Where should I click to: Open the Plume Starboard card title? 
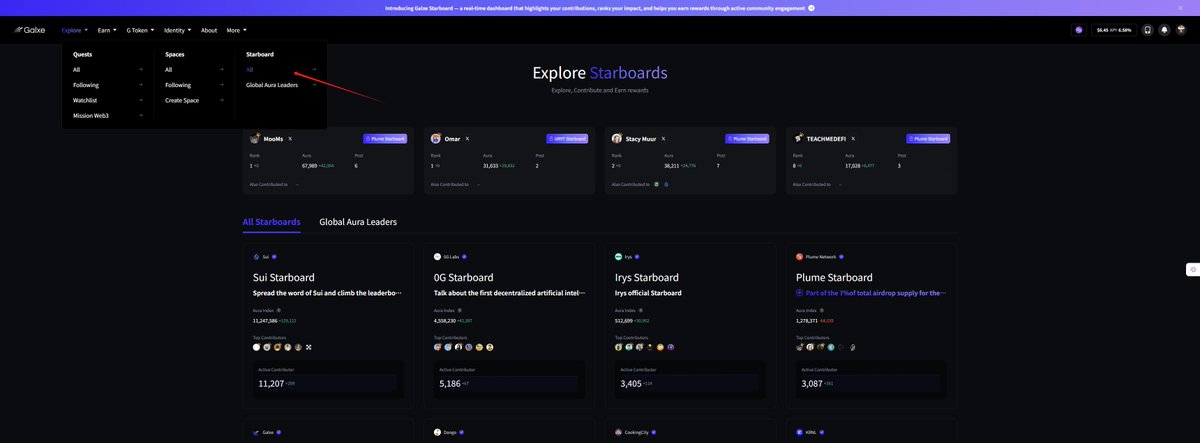832,277
